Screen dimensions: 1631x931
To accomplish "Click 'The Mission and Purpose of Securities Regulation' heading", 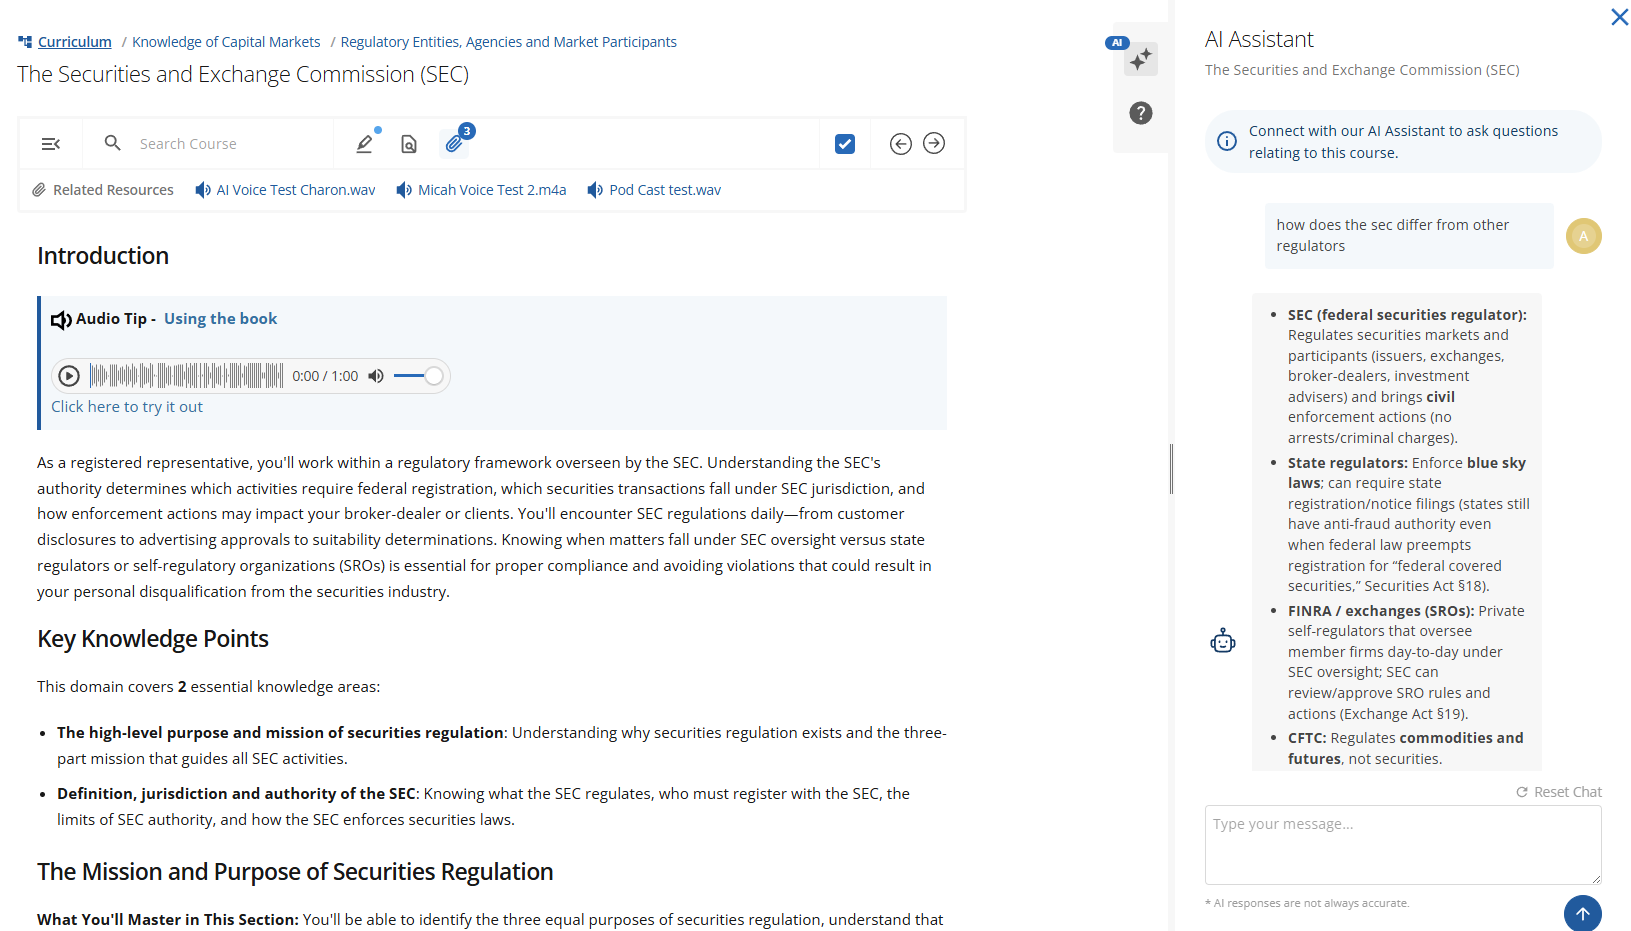I will tap(295, 872).
